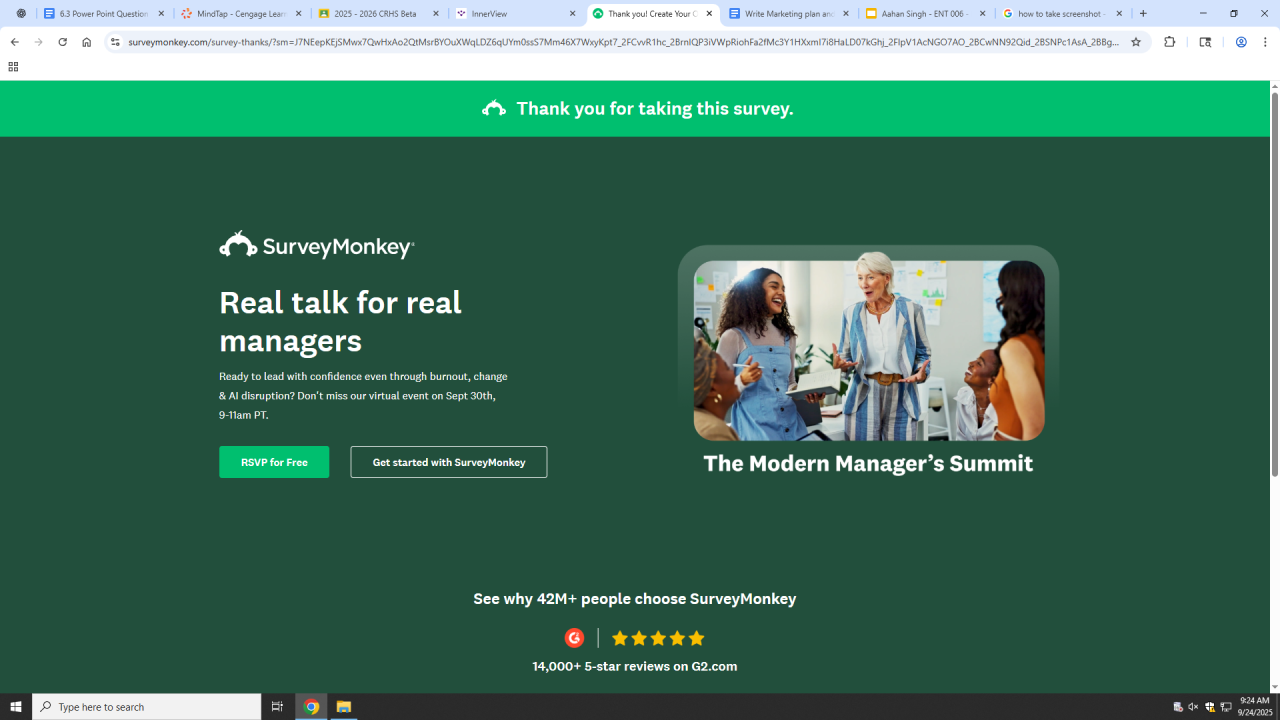Click the browser forward arrow
The image size is (1280, 720).
coord(39,42)
